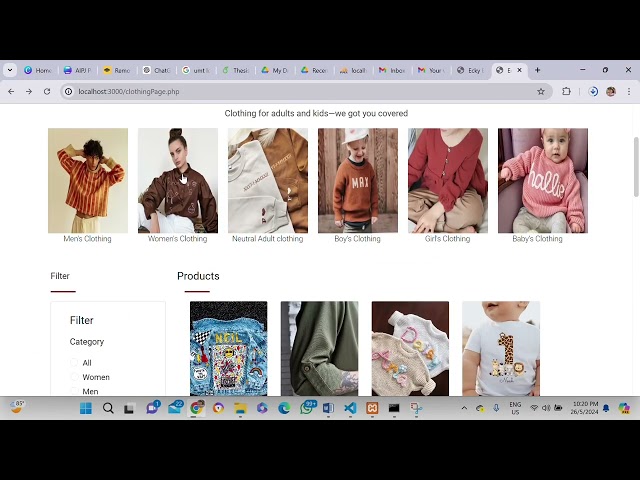Click the page vertical scrollbar
Screen dimensions: 640x480
coord(636,167)
